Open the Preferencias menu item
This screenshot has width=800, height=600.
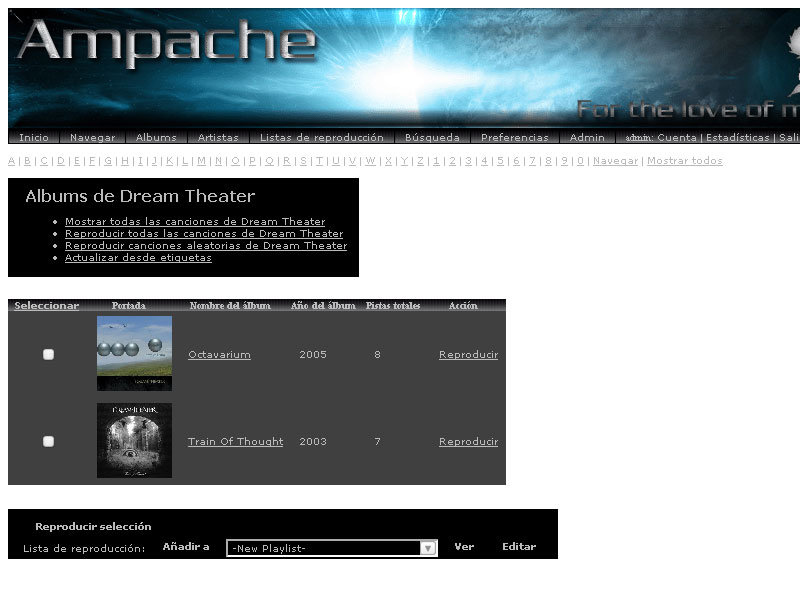[515, 137]
